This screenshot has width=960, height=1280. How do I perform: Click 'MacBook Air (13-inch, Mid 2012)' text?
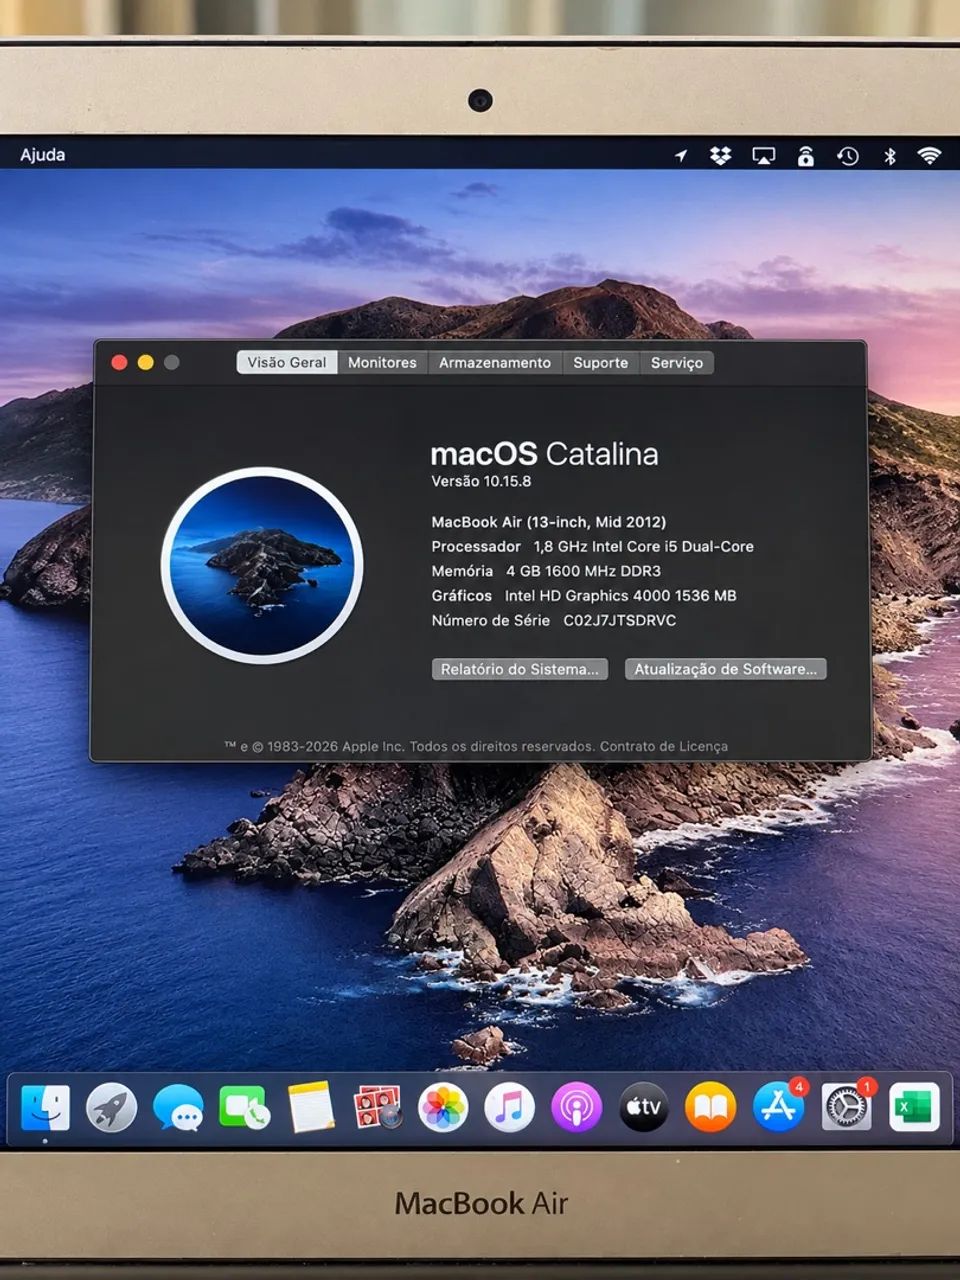point(549,522)
